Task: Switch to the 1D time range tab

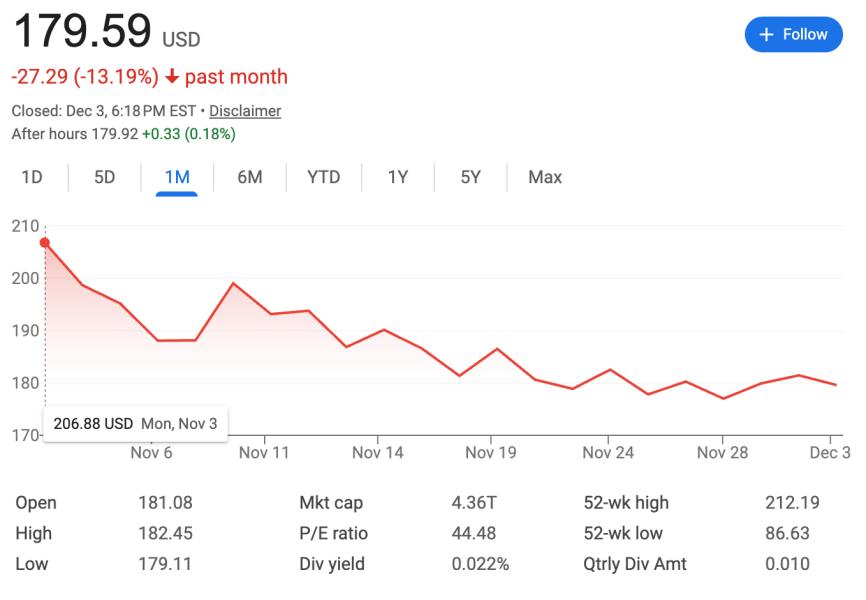Action: 32,177
